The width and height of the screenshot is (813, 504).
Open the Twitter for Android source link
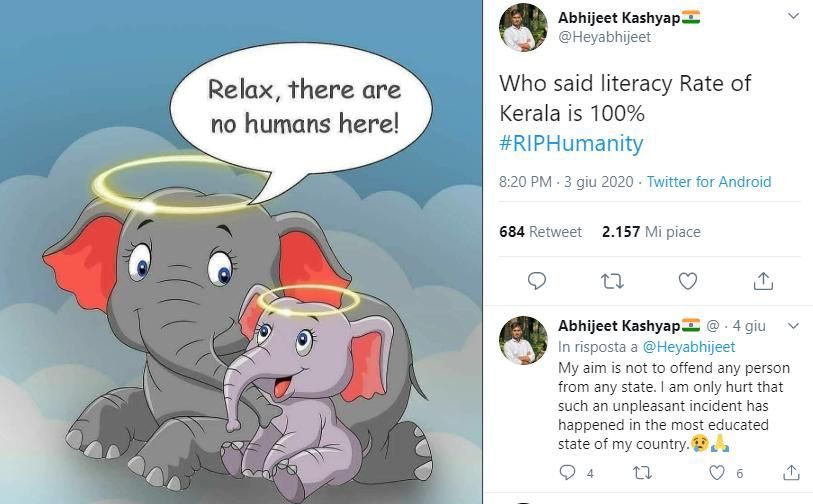709,182
